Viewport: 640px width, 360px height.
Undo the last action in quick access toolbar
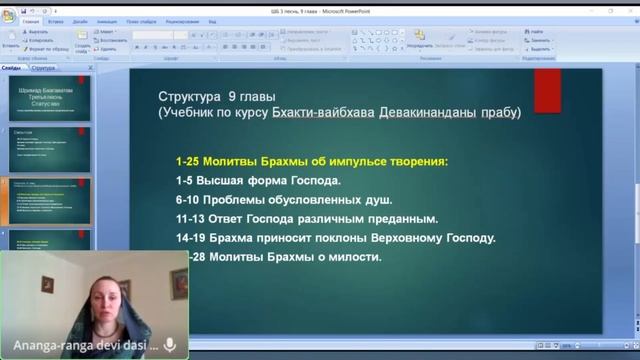33,11
